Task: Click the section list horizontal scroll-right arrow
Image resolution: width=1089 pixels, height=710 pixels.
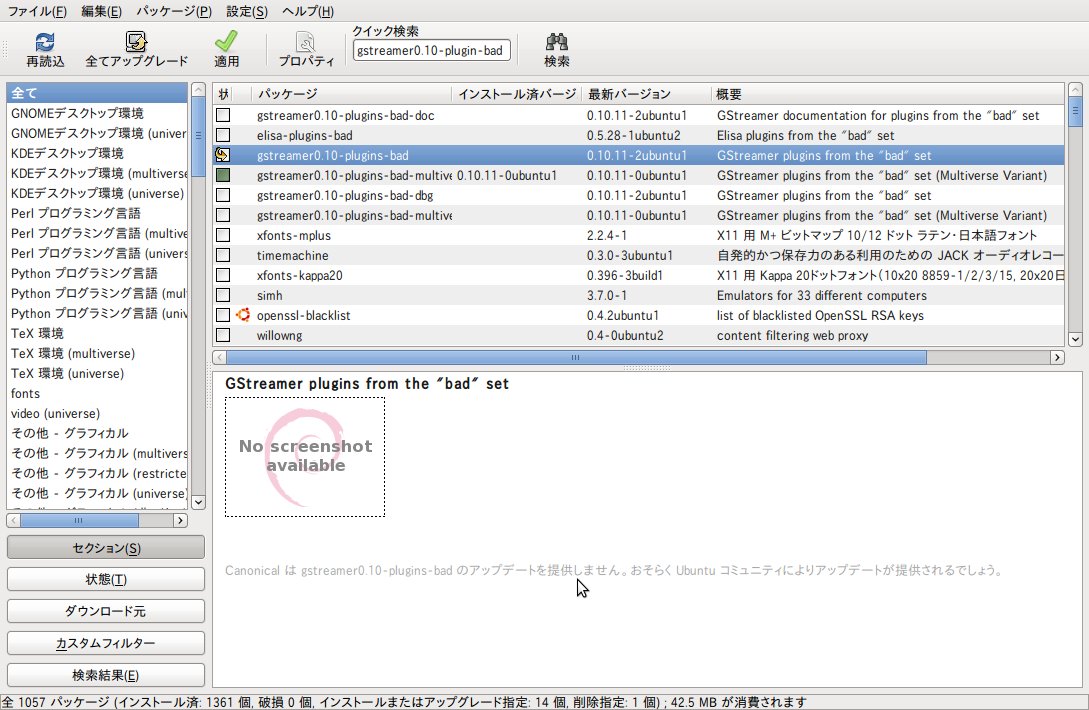Action: pos(181,520)
